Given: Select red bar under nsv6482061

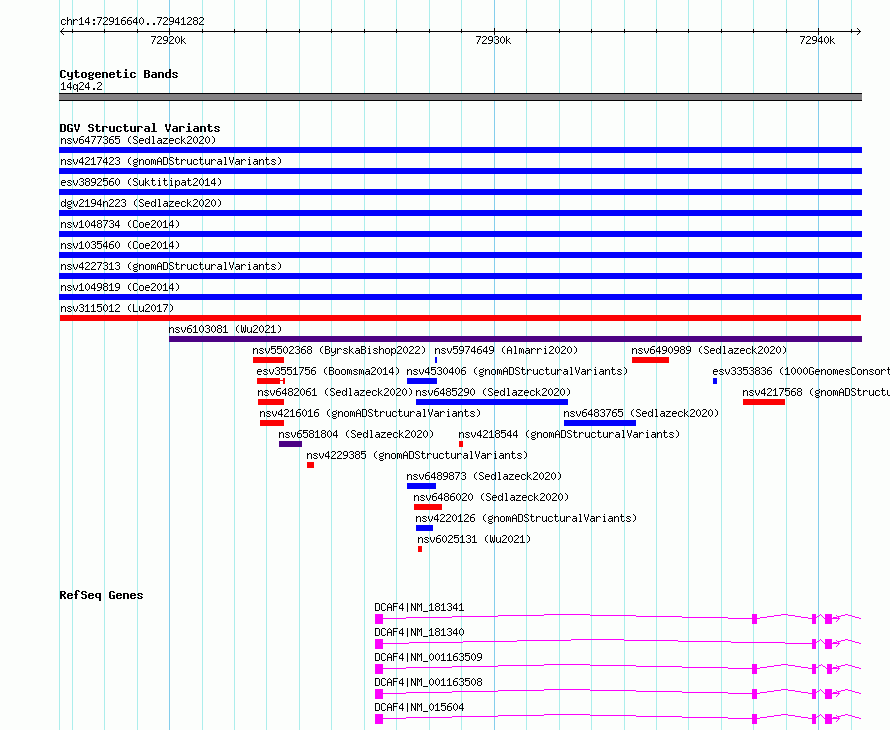Looking at the screenshot, I should point(271,402).
